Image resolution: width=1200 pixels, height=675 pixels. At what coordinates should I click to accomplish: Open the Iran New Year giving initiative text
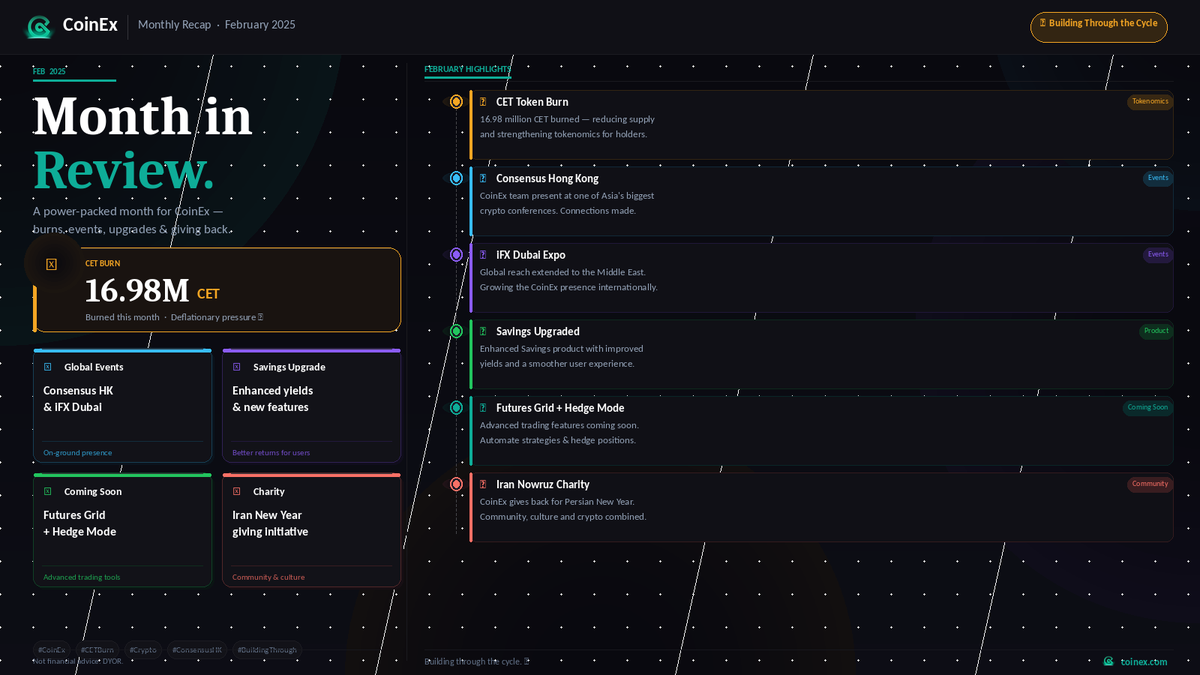click(x=270, y=523)
